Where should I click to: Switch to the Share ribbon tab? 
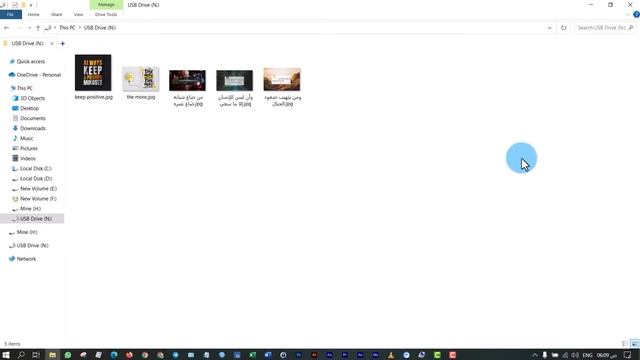(x=56, y=14)
